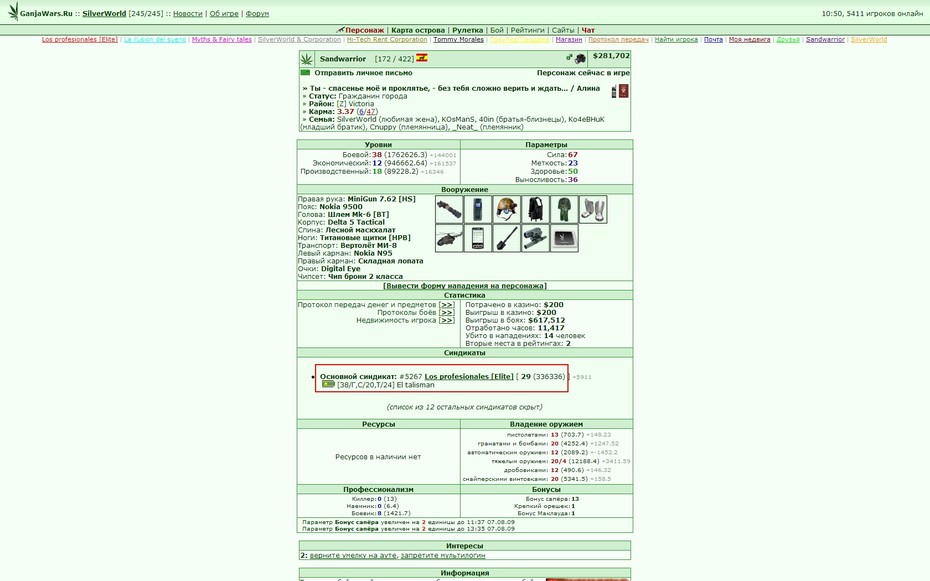Open the Персонаж menu item
The image size is (930, 581).
pos(364,30)
